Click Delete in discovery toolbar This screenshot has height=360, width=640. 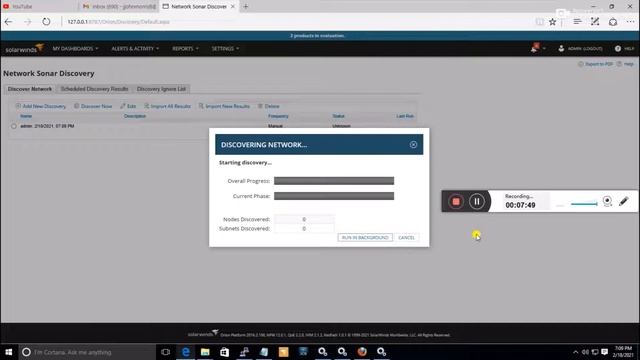click(269, 106)
